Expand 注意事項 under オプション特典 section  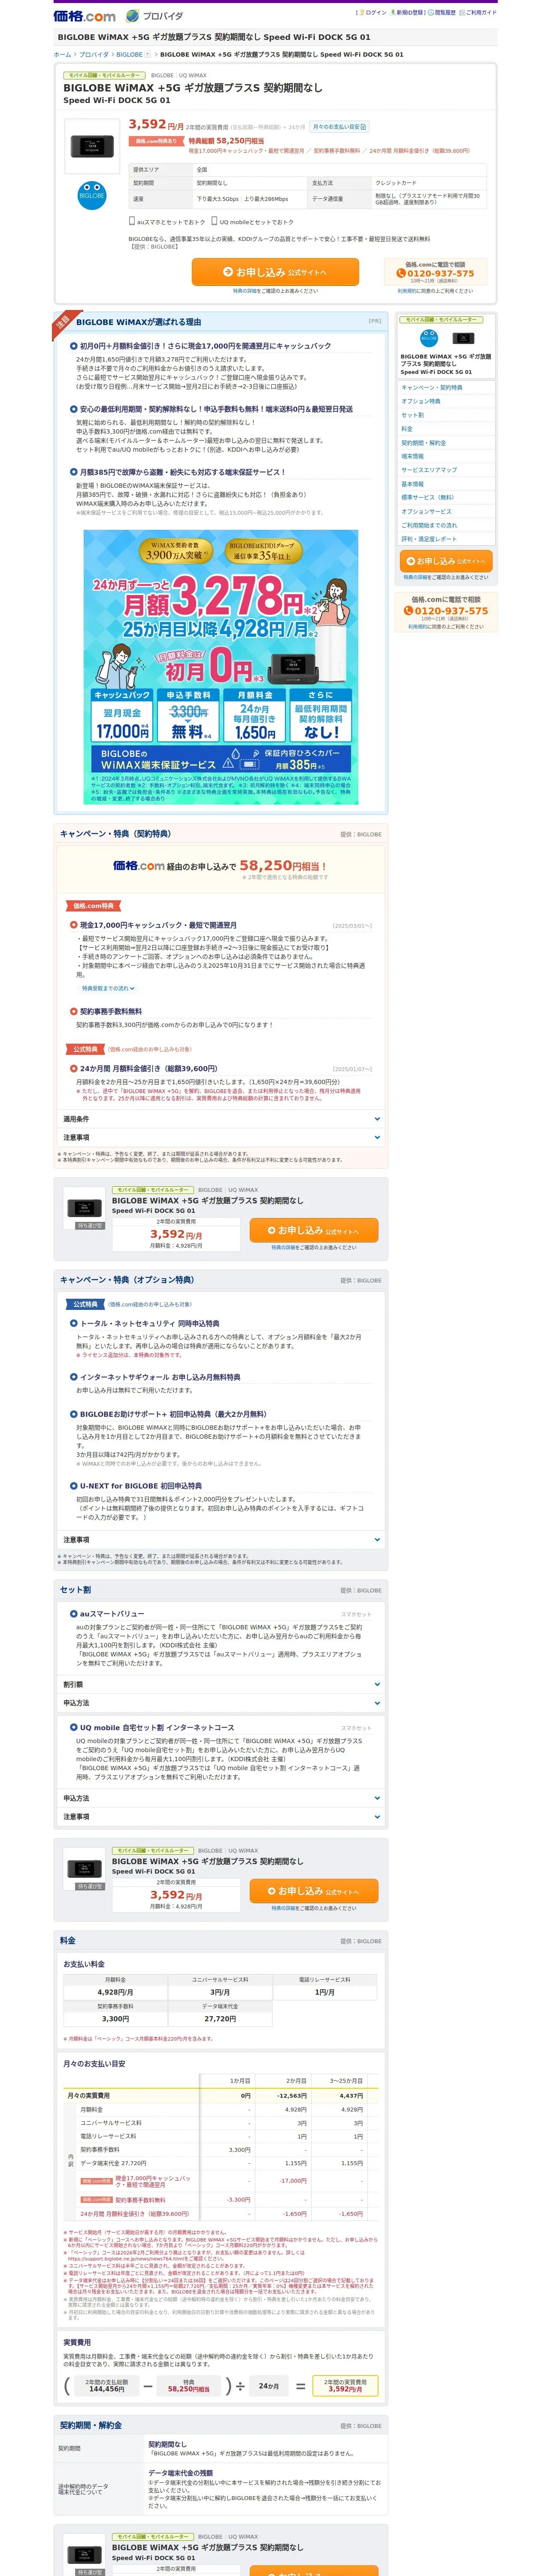coord(221,1540)
